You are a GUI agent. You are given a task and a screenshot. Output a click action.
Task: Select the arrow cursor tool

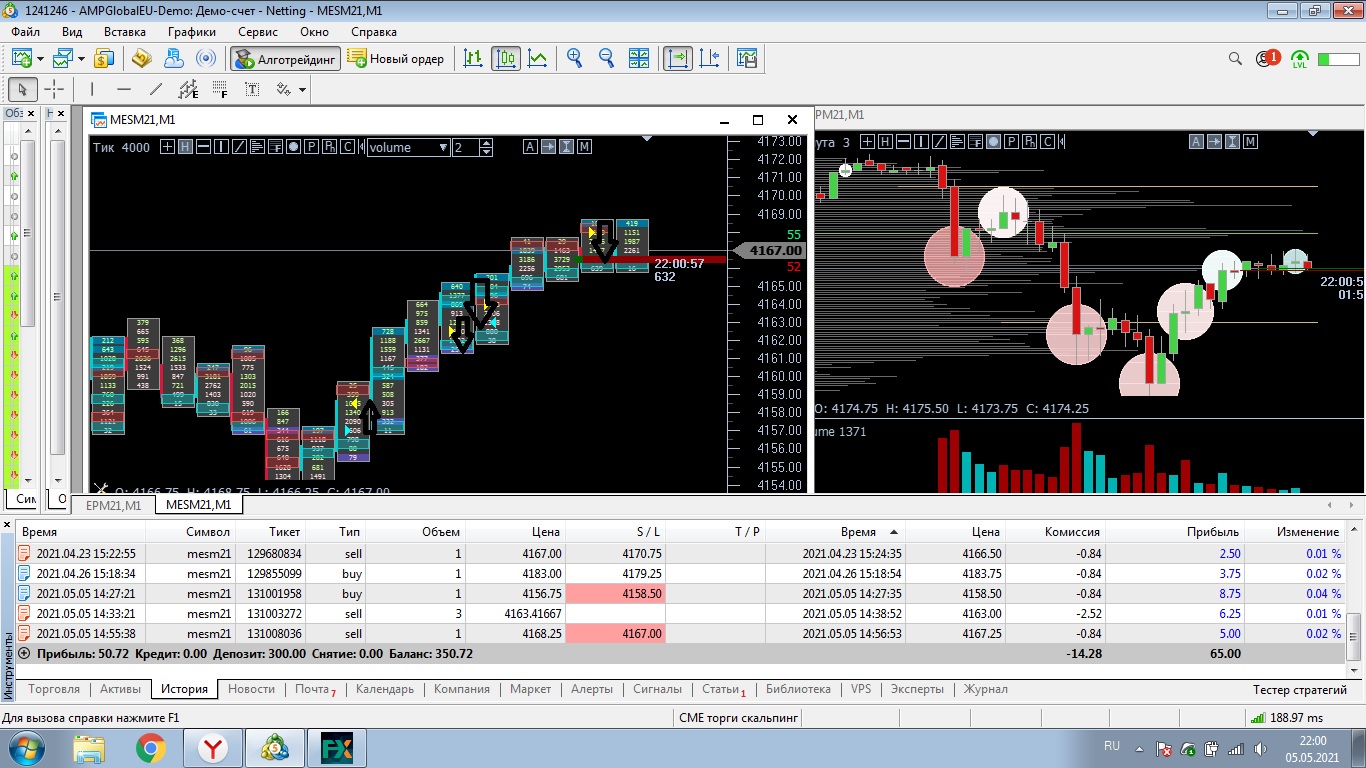(23, 89)
